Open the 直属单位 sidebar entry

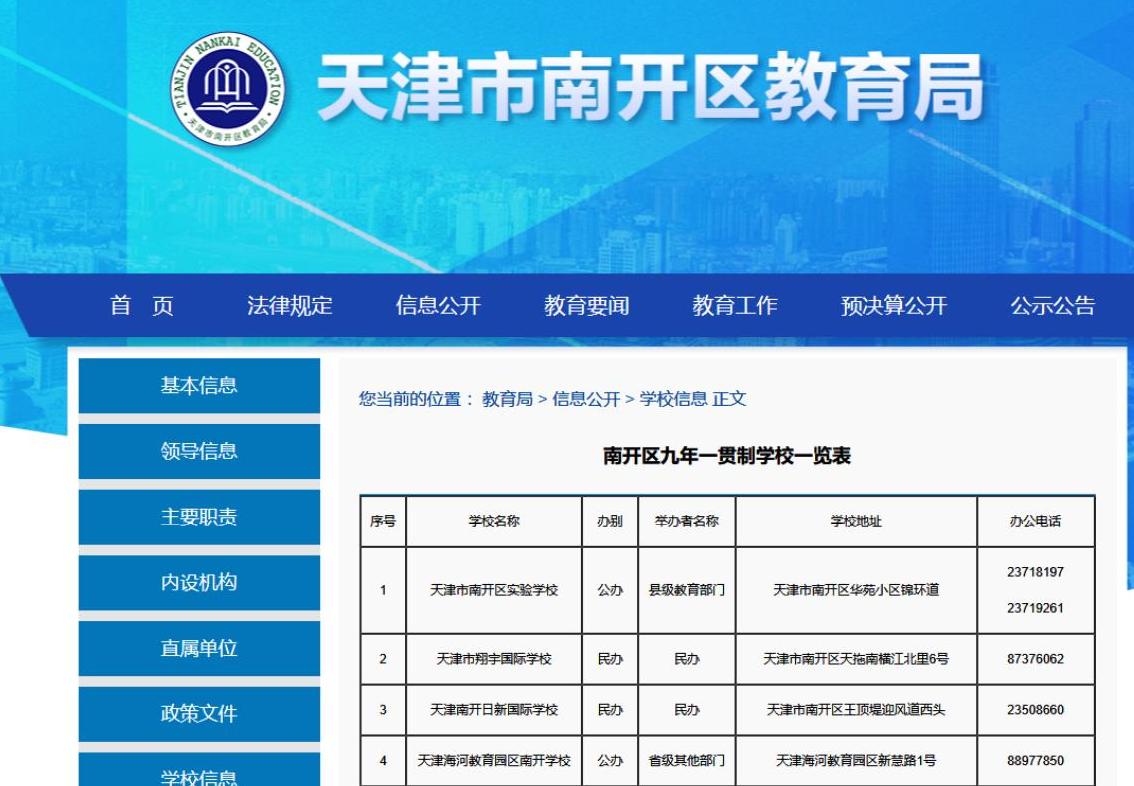(197, 650)
